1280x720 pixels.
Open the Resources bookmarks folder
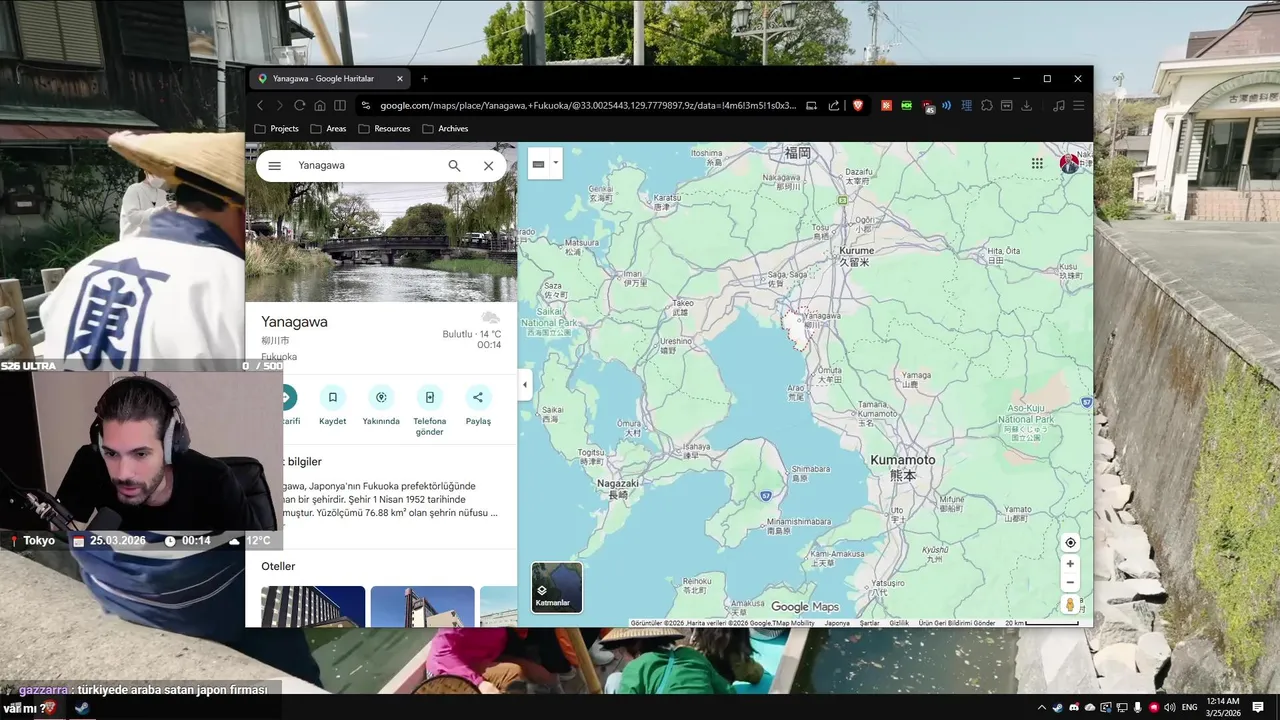click(384, 129)
